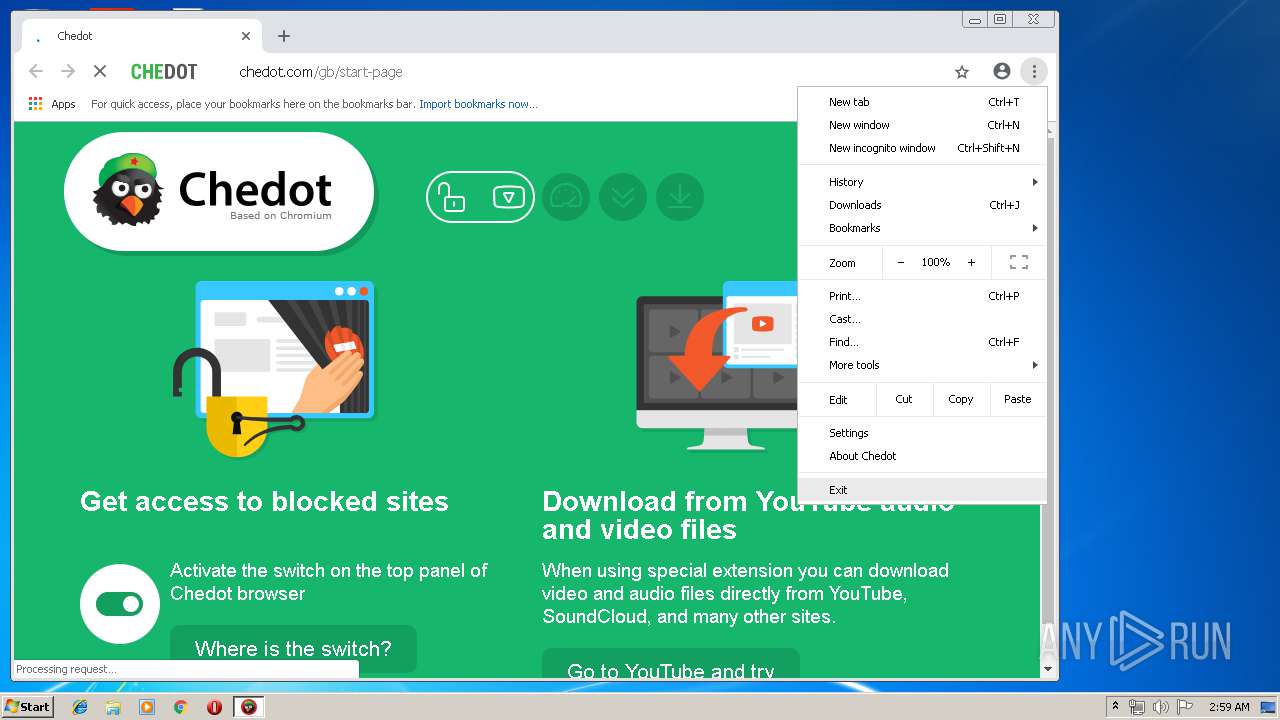
Task: Open the Windows Start menu
Action: click(x=28, y=707)
